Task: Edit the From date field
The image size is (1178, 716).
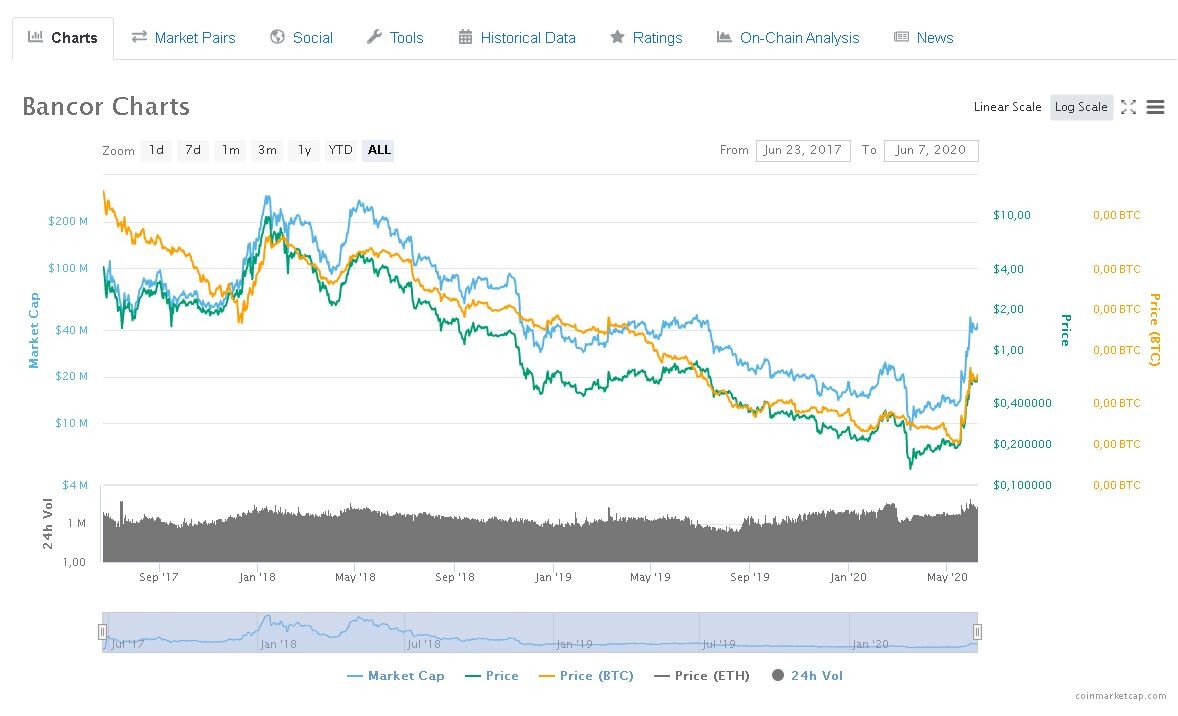Action: point(803,150)
